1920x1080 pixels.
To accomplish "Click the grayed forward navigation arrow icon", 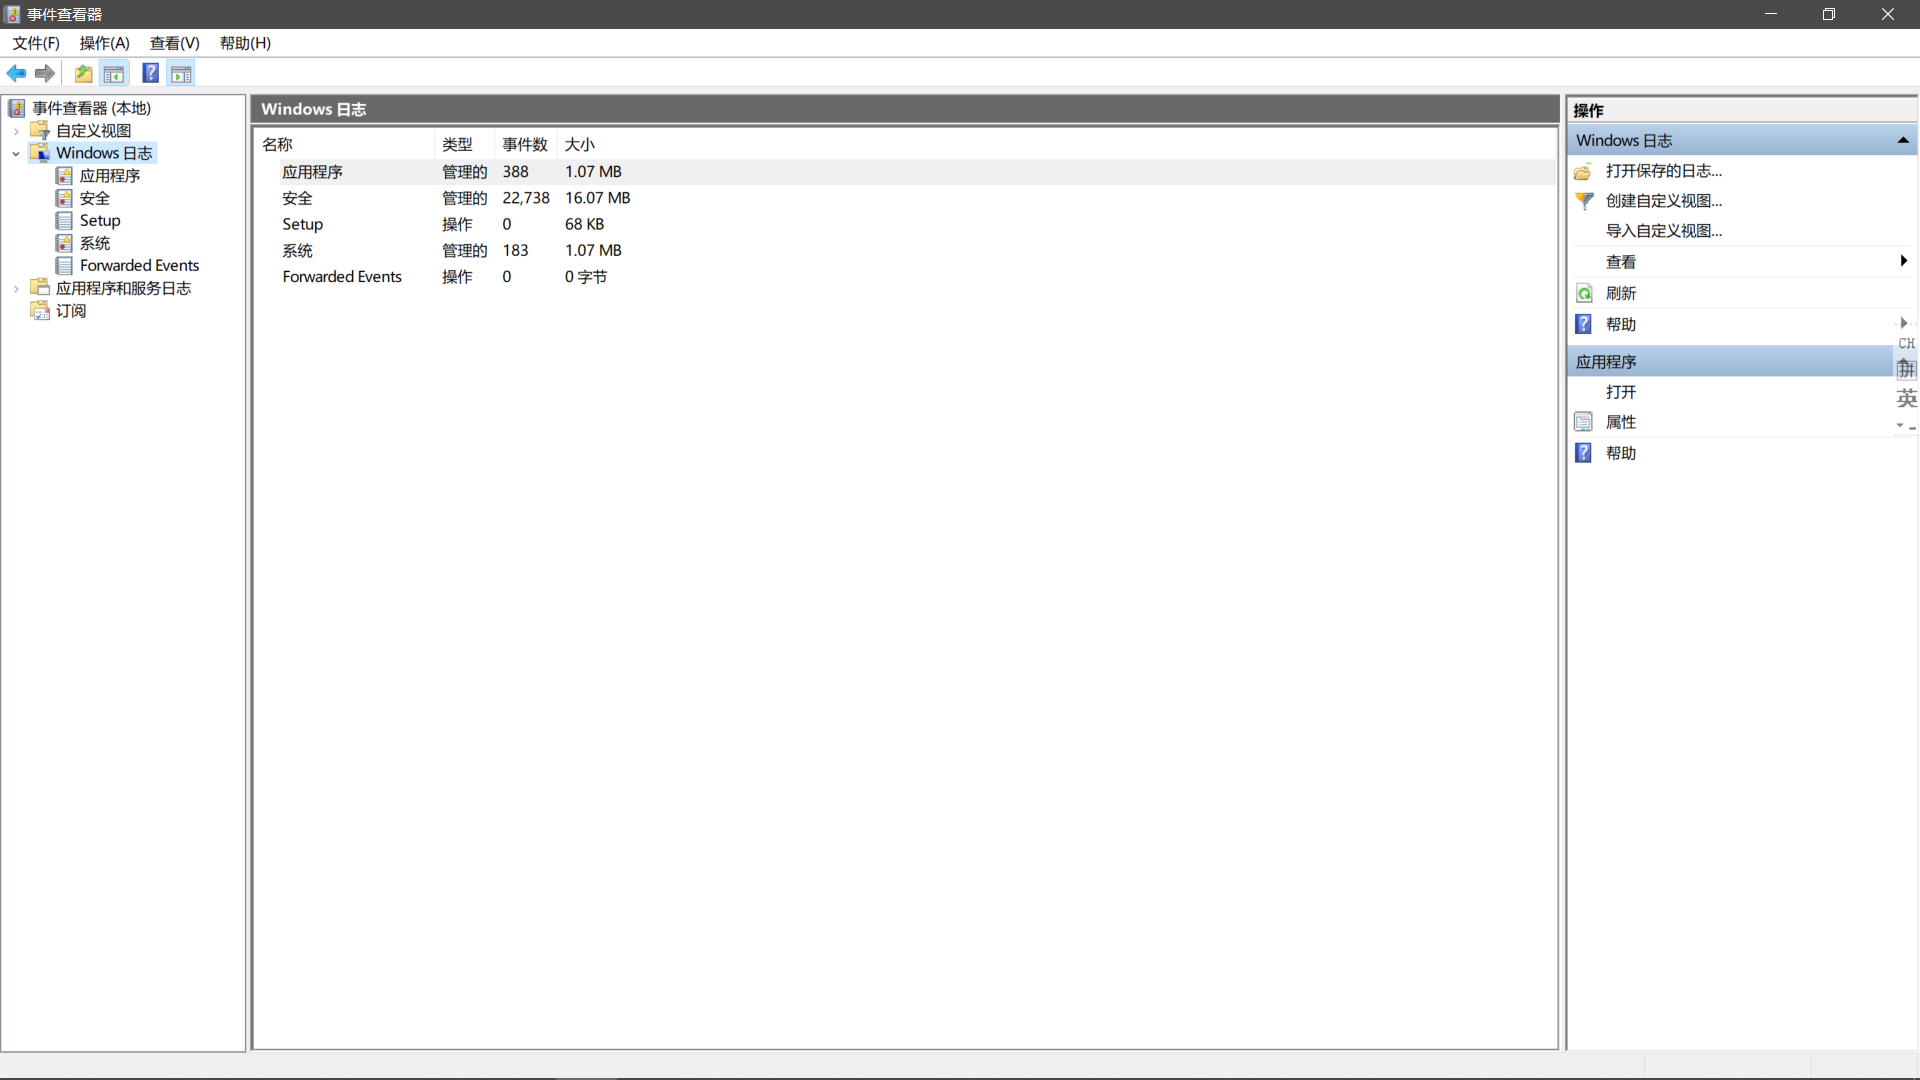I will click(x=45, y=73).
